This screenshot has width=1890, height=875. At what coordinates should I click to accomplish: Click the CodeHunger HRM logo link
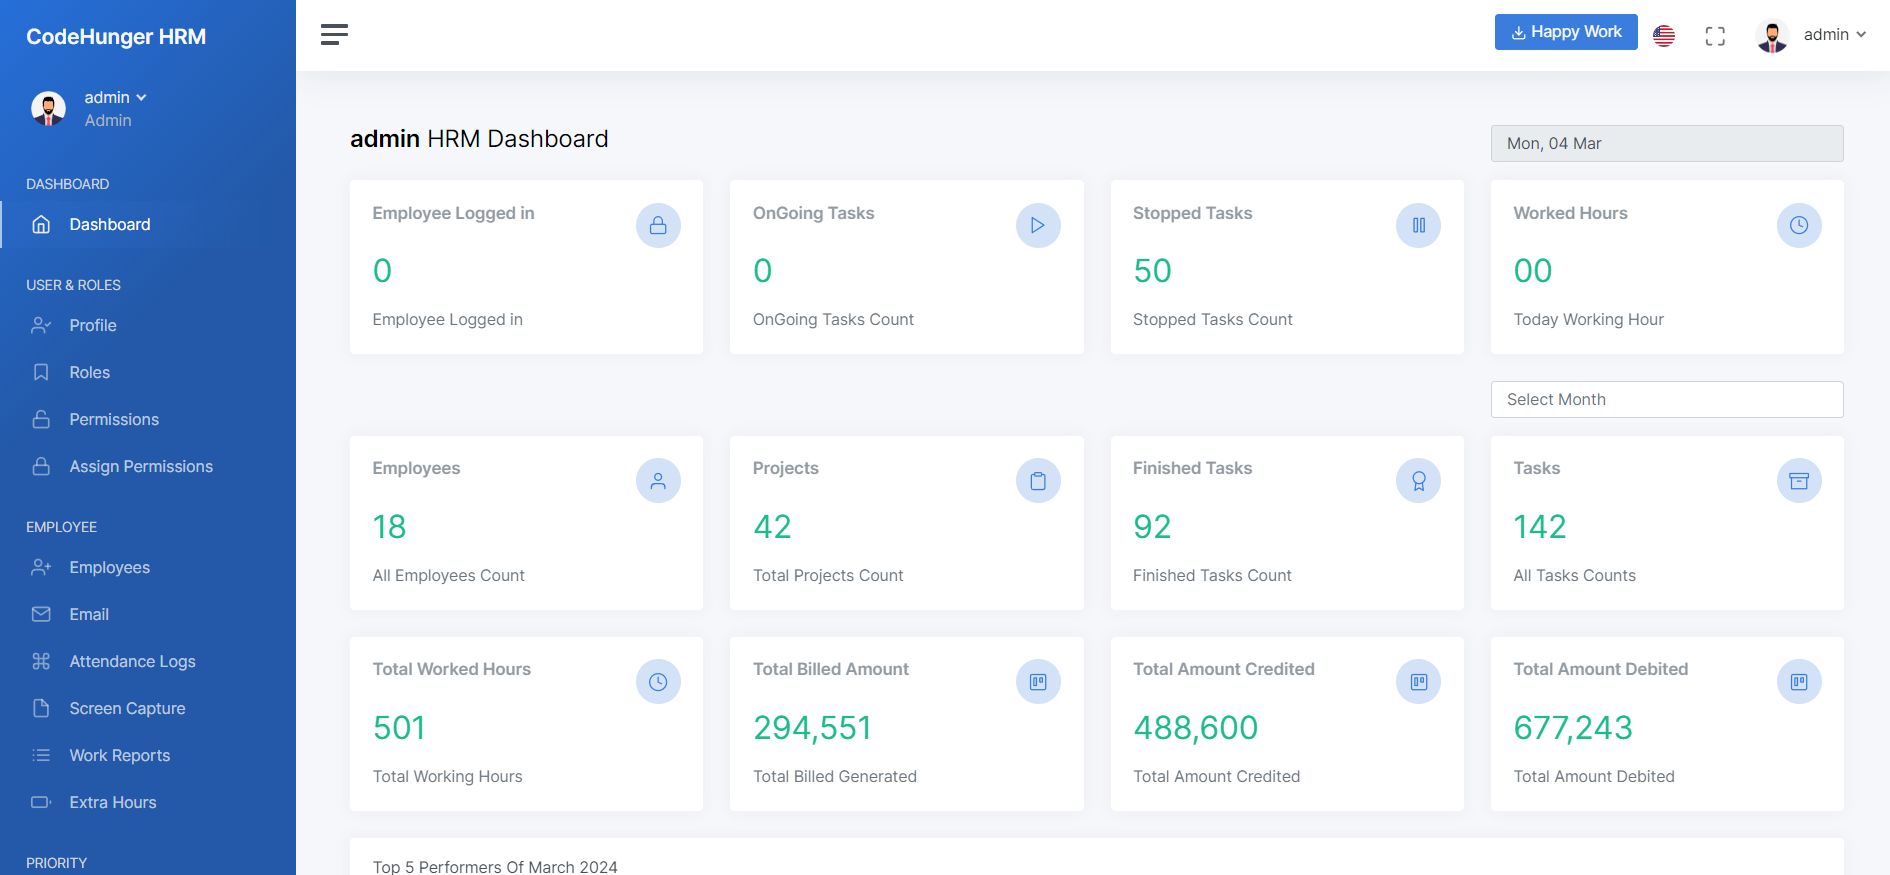coord(116,37)
